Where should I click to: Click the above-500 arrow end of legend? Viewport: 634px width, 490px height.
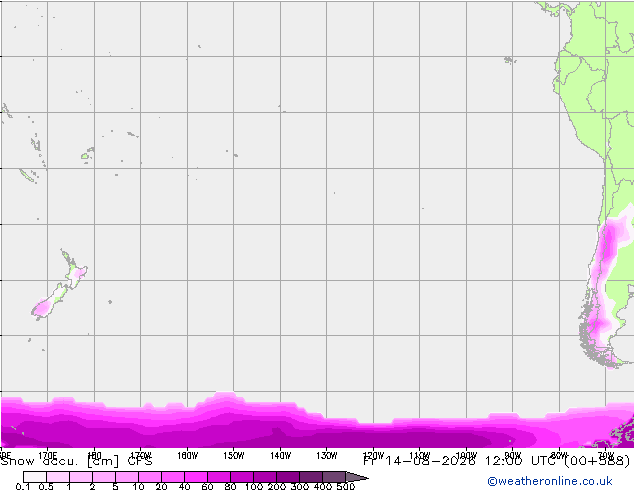click(x=357, y=477)
